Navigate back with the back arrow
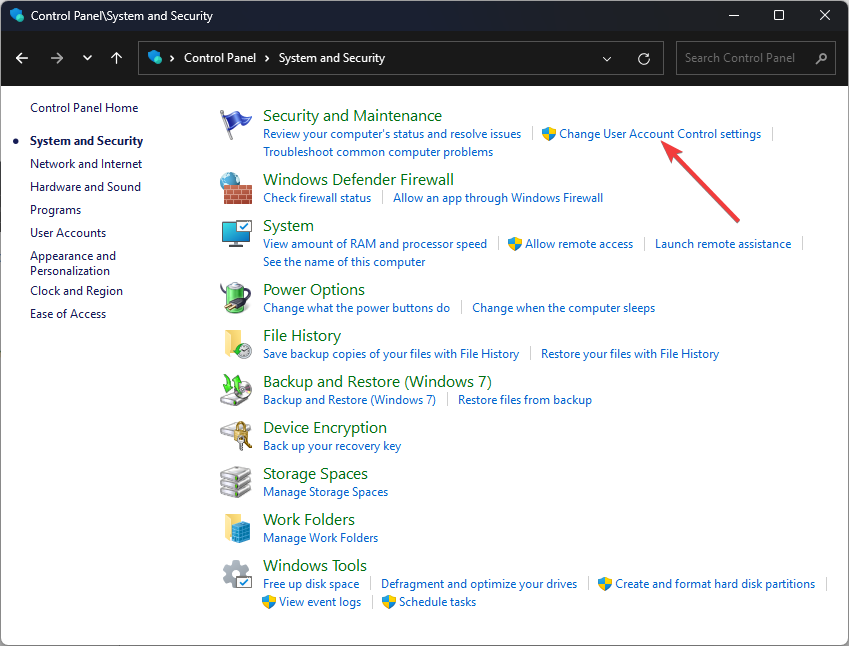The width and height of the screenshot is (849, 646). (x=23, y=58)
